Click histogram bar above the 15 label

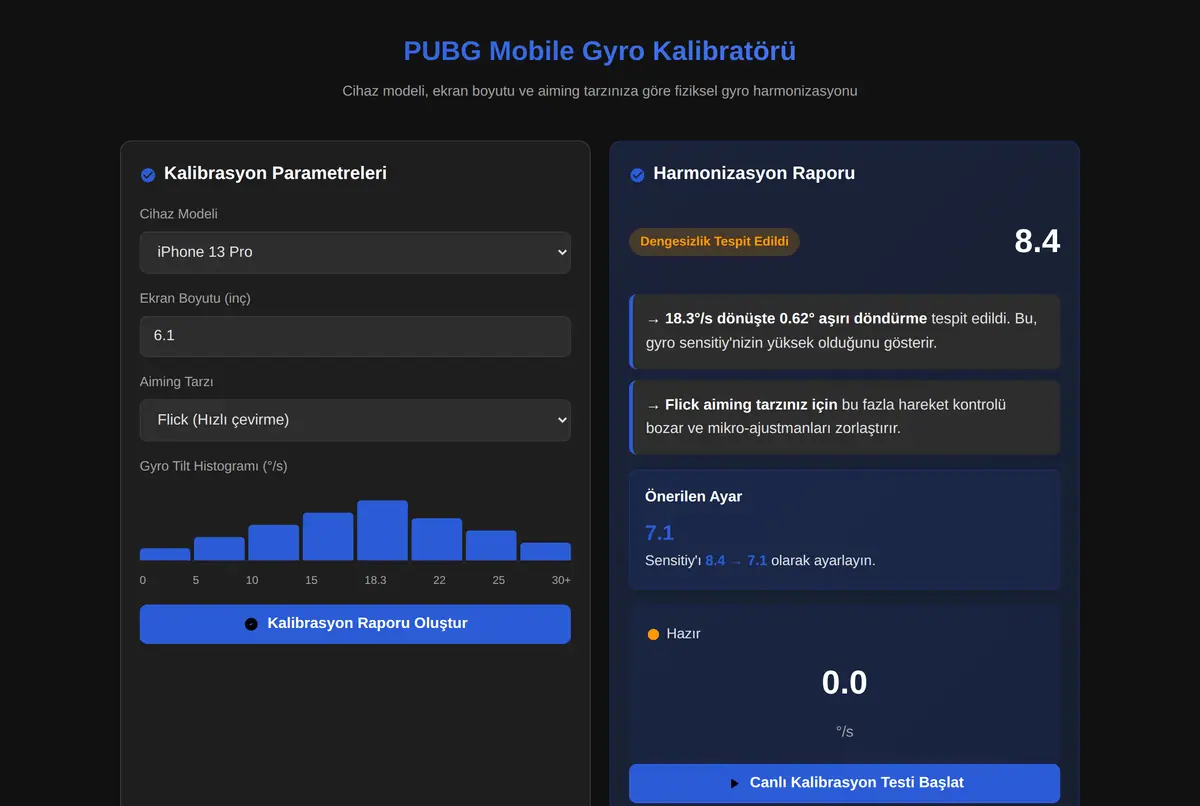328,536
